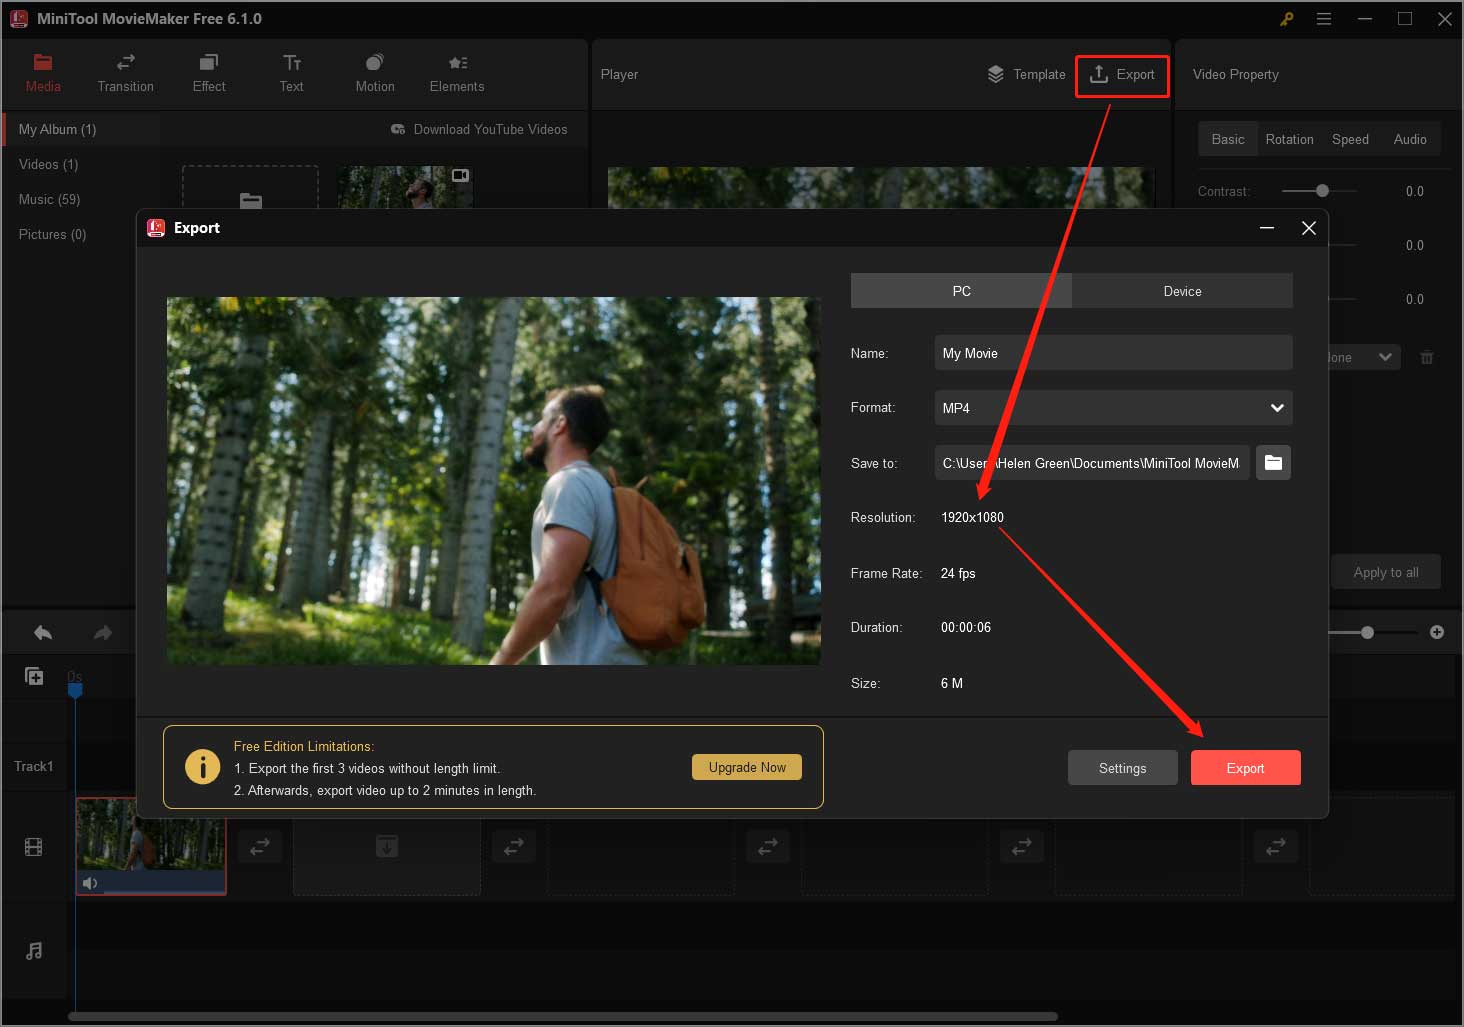The image size is (1464, 1027).
Task: Click Download YouTube Videos link
Action: click(x=479, y=129)
